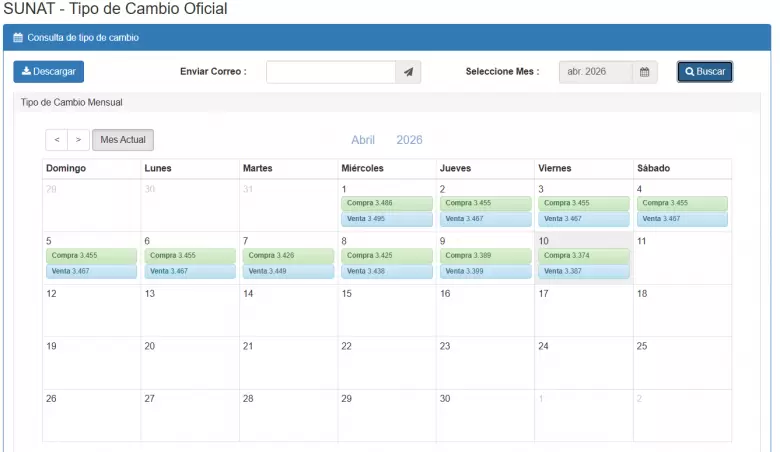This screenshot has height=452, width=780.
Task: Click the Mes Actual button
Action: [x=123, y=140]
